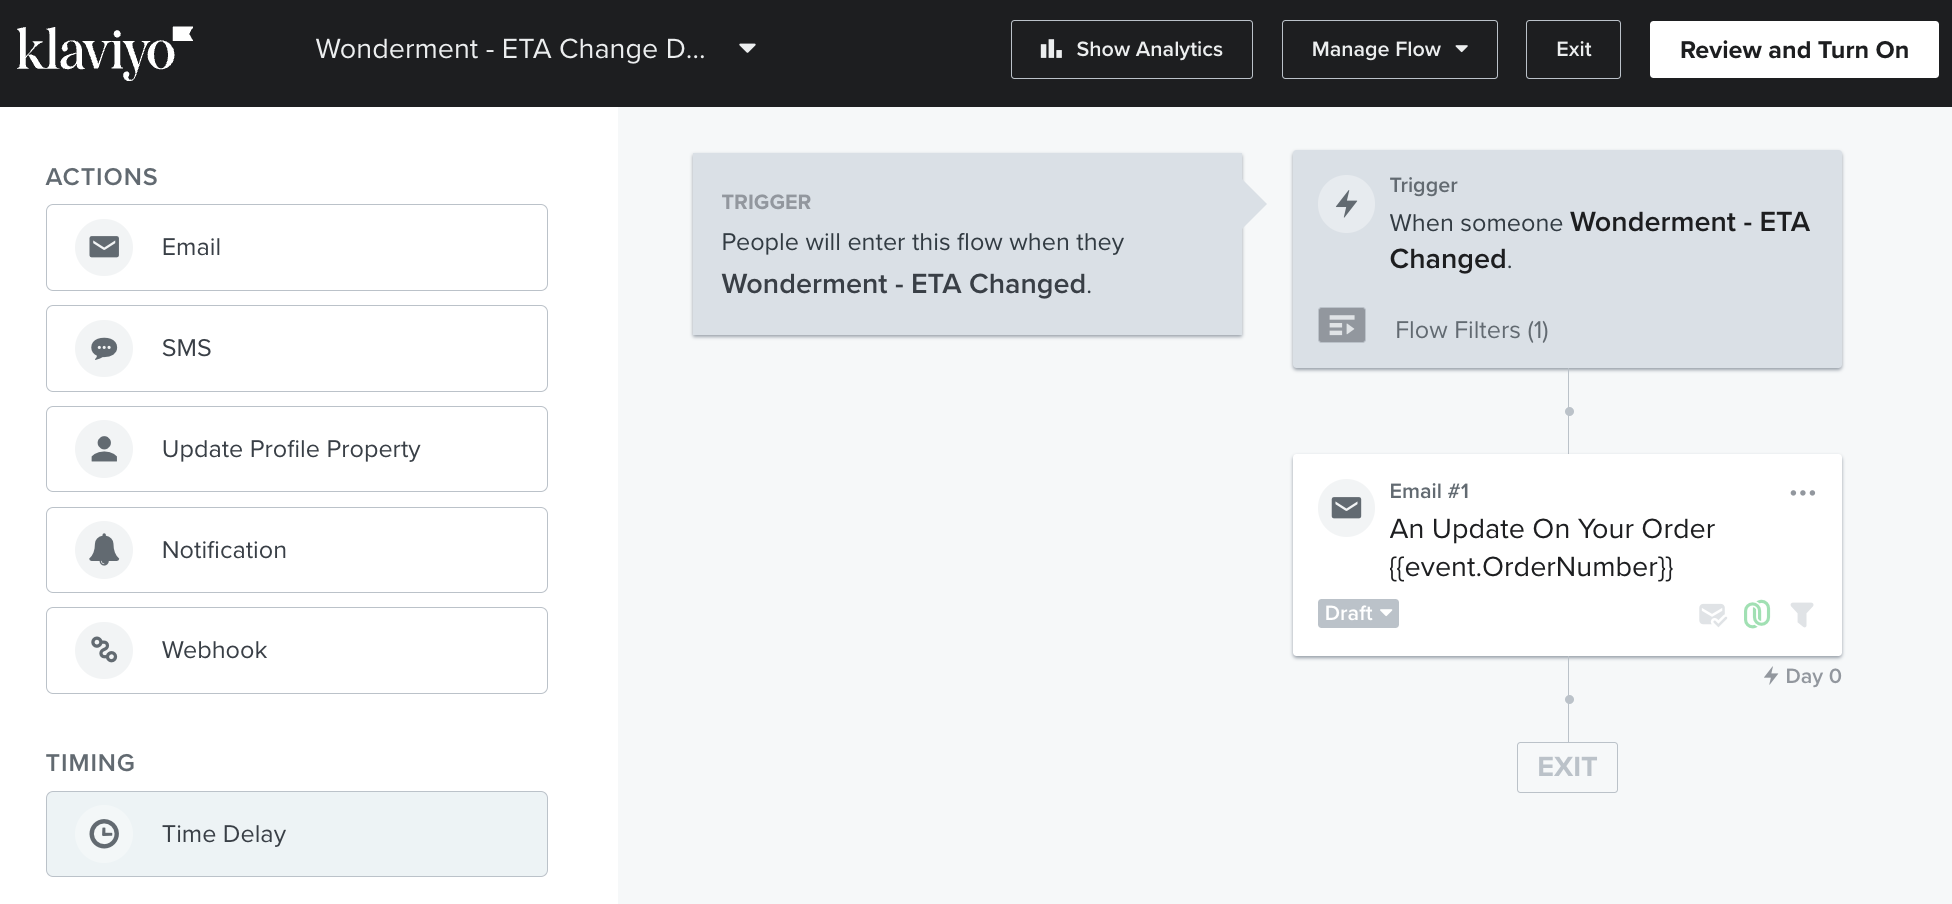This screenshot has width=1952, height=904.
Task: Click the left TRIGGER description panel
Action: (967, 244)
